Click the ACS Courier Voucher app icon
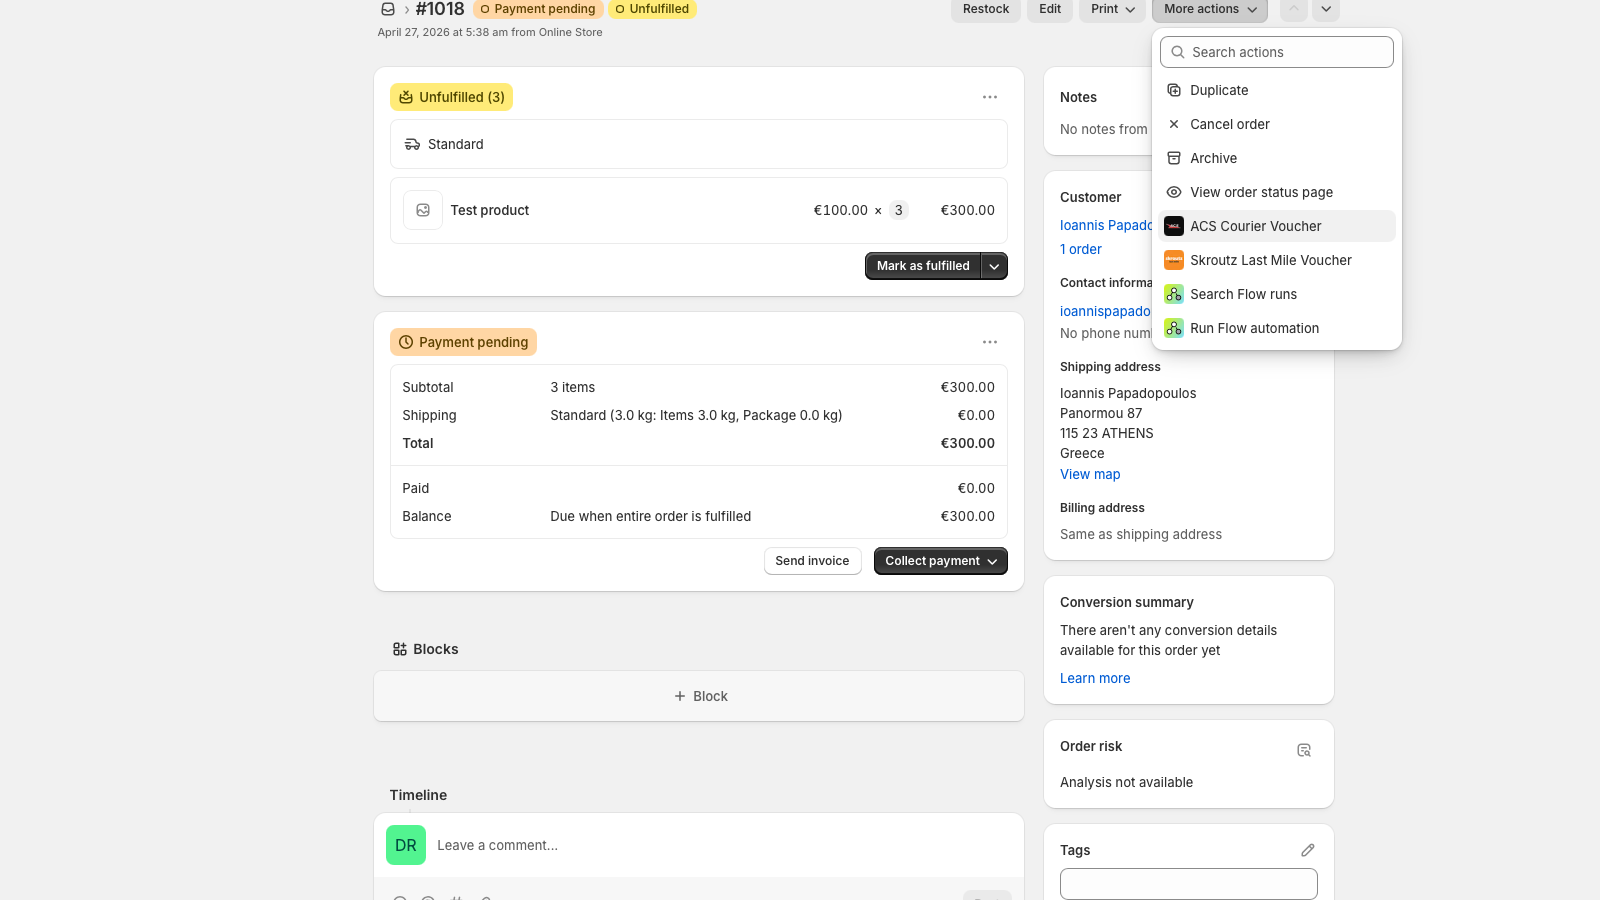 pyautogui.click(x=1174, y=226)
